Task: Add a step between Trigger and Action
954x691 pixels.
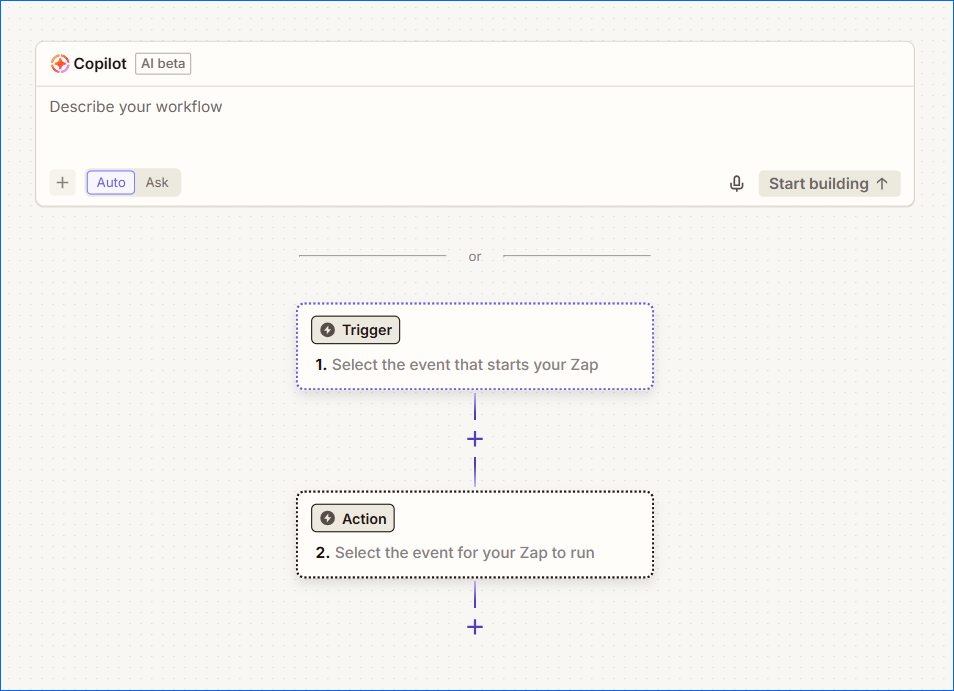Action: tap(475, 439)
